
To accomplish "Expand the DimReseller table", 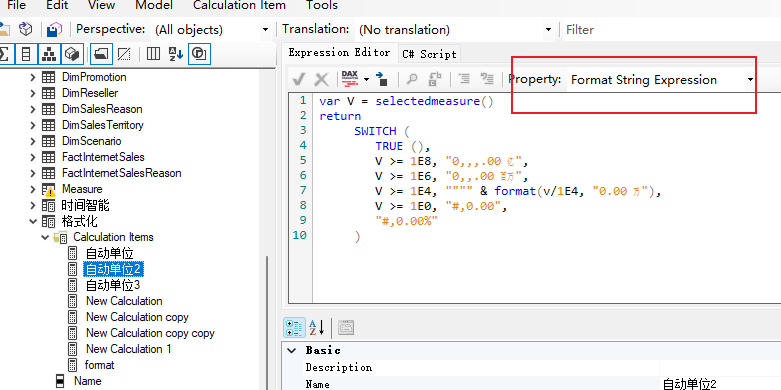I will 33,93.
